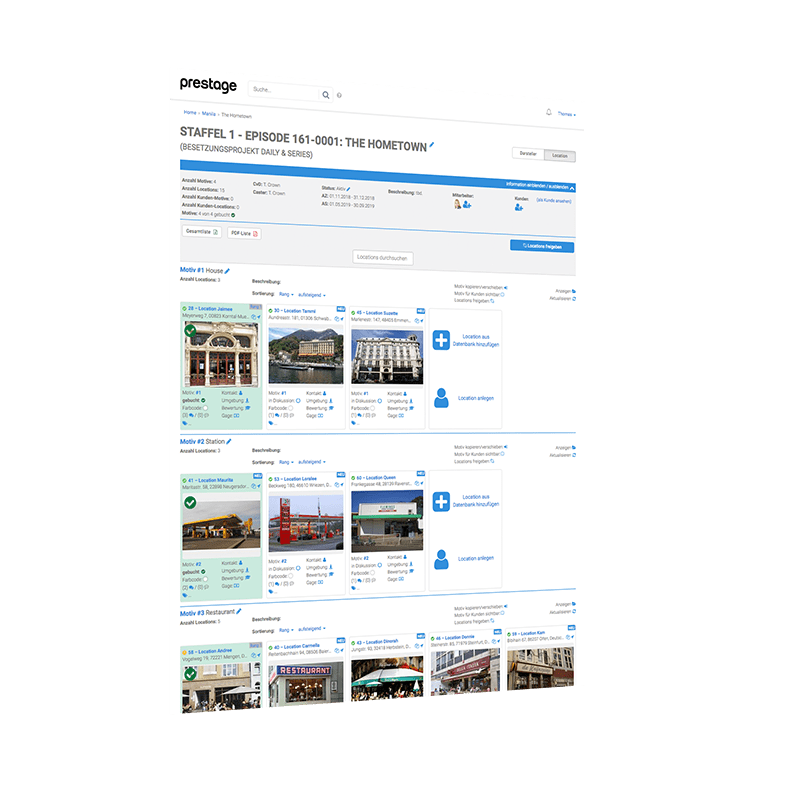The height and width of the screenshot is (800, 800).
Task: Open aufsteigend order dropdown for Motiv House
Action: click(x=311, y=295)
